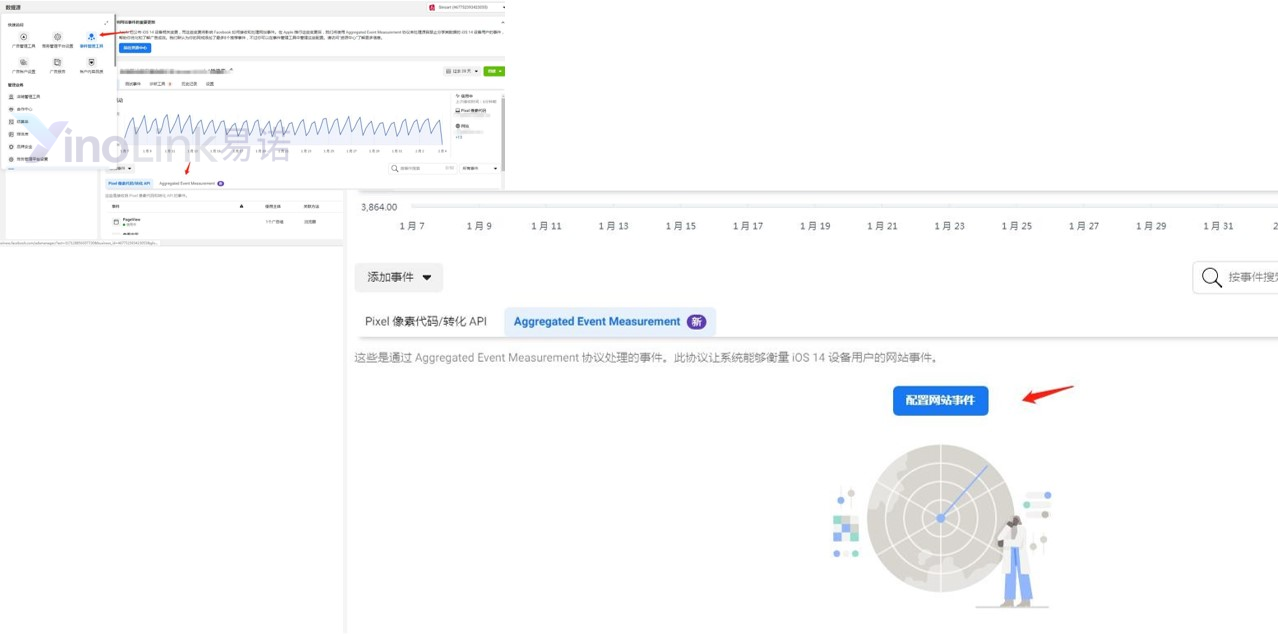Switch to the 历史记录 tab
The image size is (1278, 634).
(187, 84)
